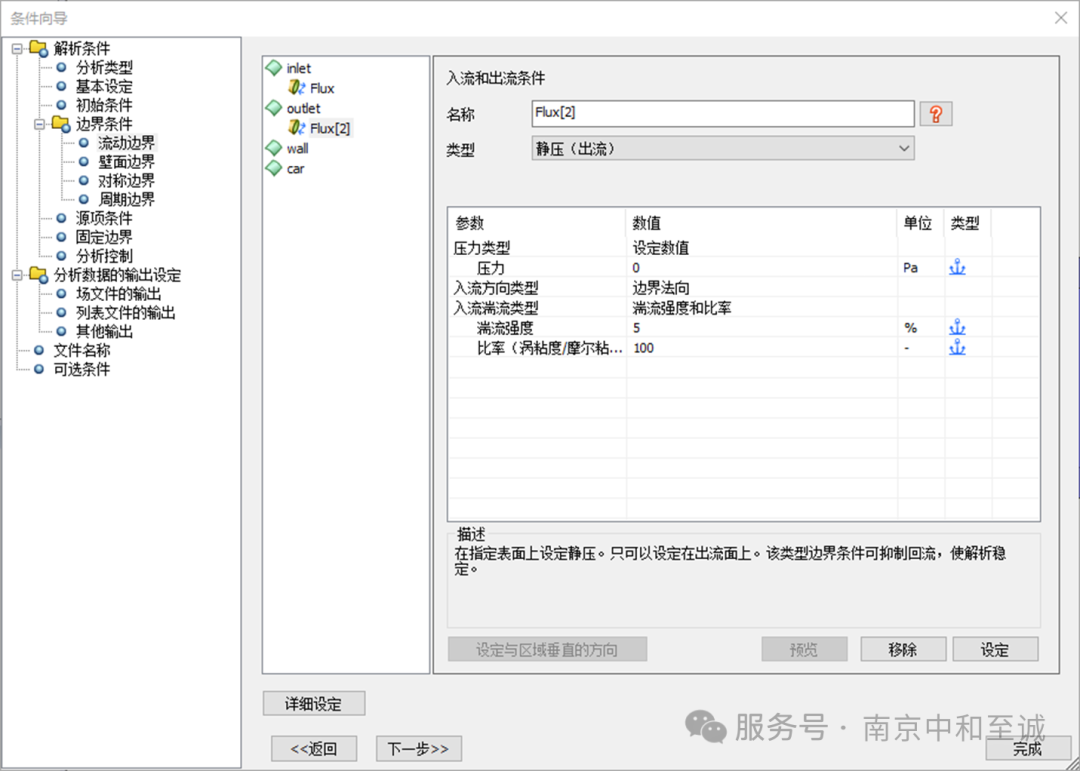Click the <<返回 button

[x=314, y=749]
